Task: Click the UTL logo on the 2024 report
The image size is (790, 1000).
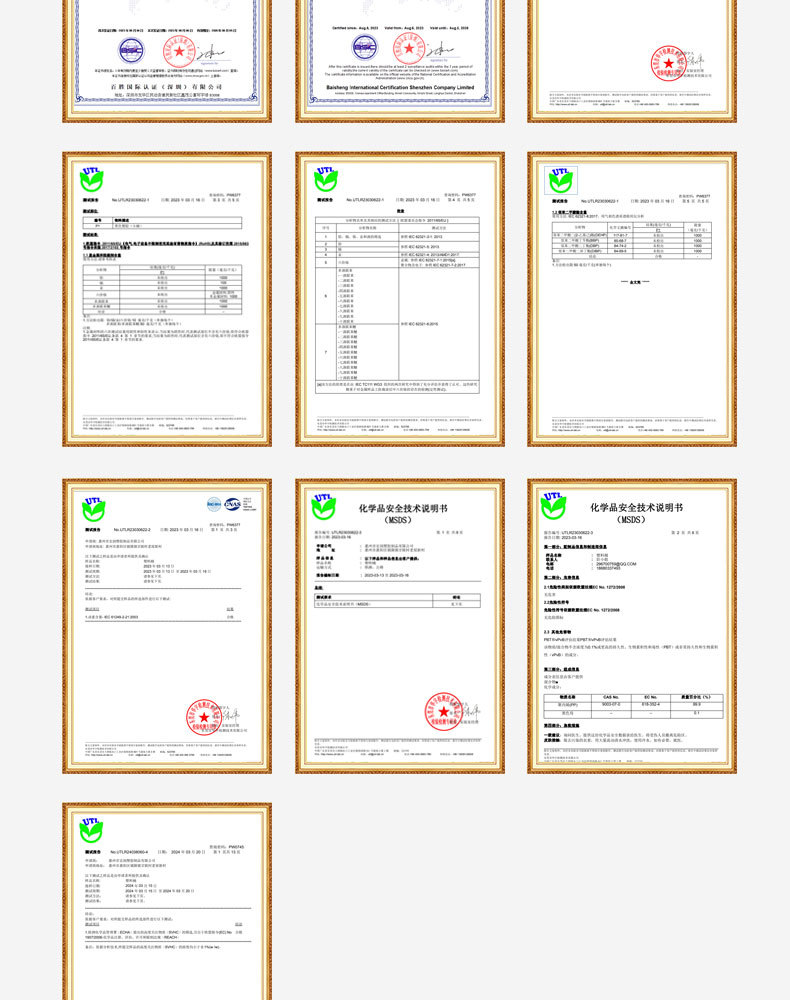Action: tap(91, 830)
